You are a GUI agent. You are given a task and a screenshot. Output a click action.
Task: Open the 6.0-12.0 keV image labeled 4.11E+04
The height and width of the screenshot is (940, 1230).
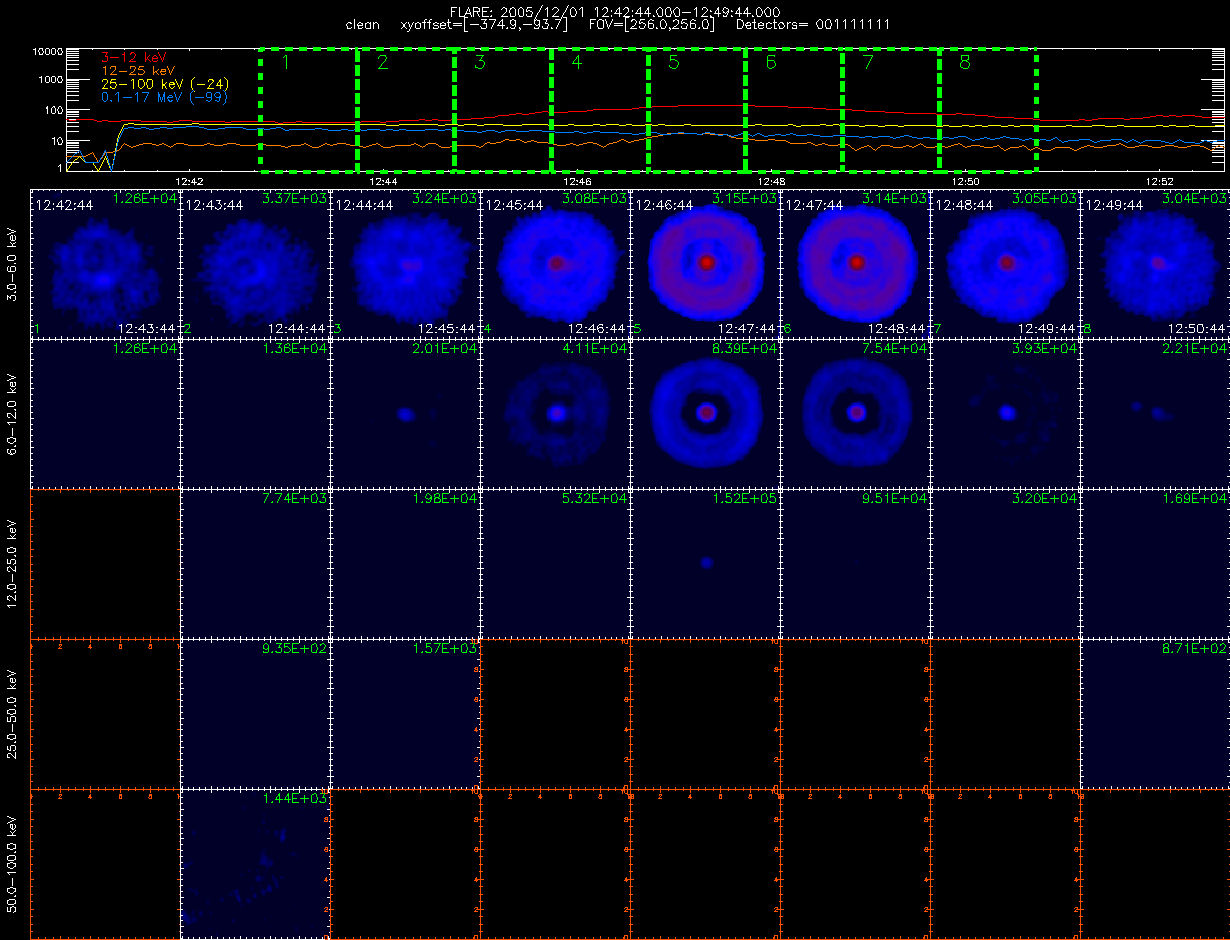(555, 412)
